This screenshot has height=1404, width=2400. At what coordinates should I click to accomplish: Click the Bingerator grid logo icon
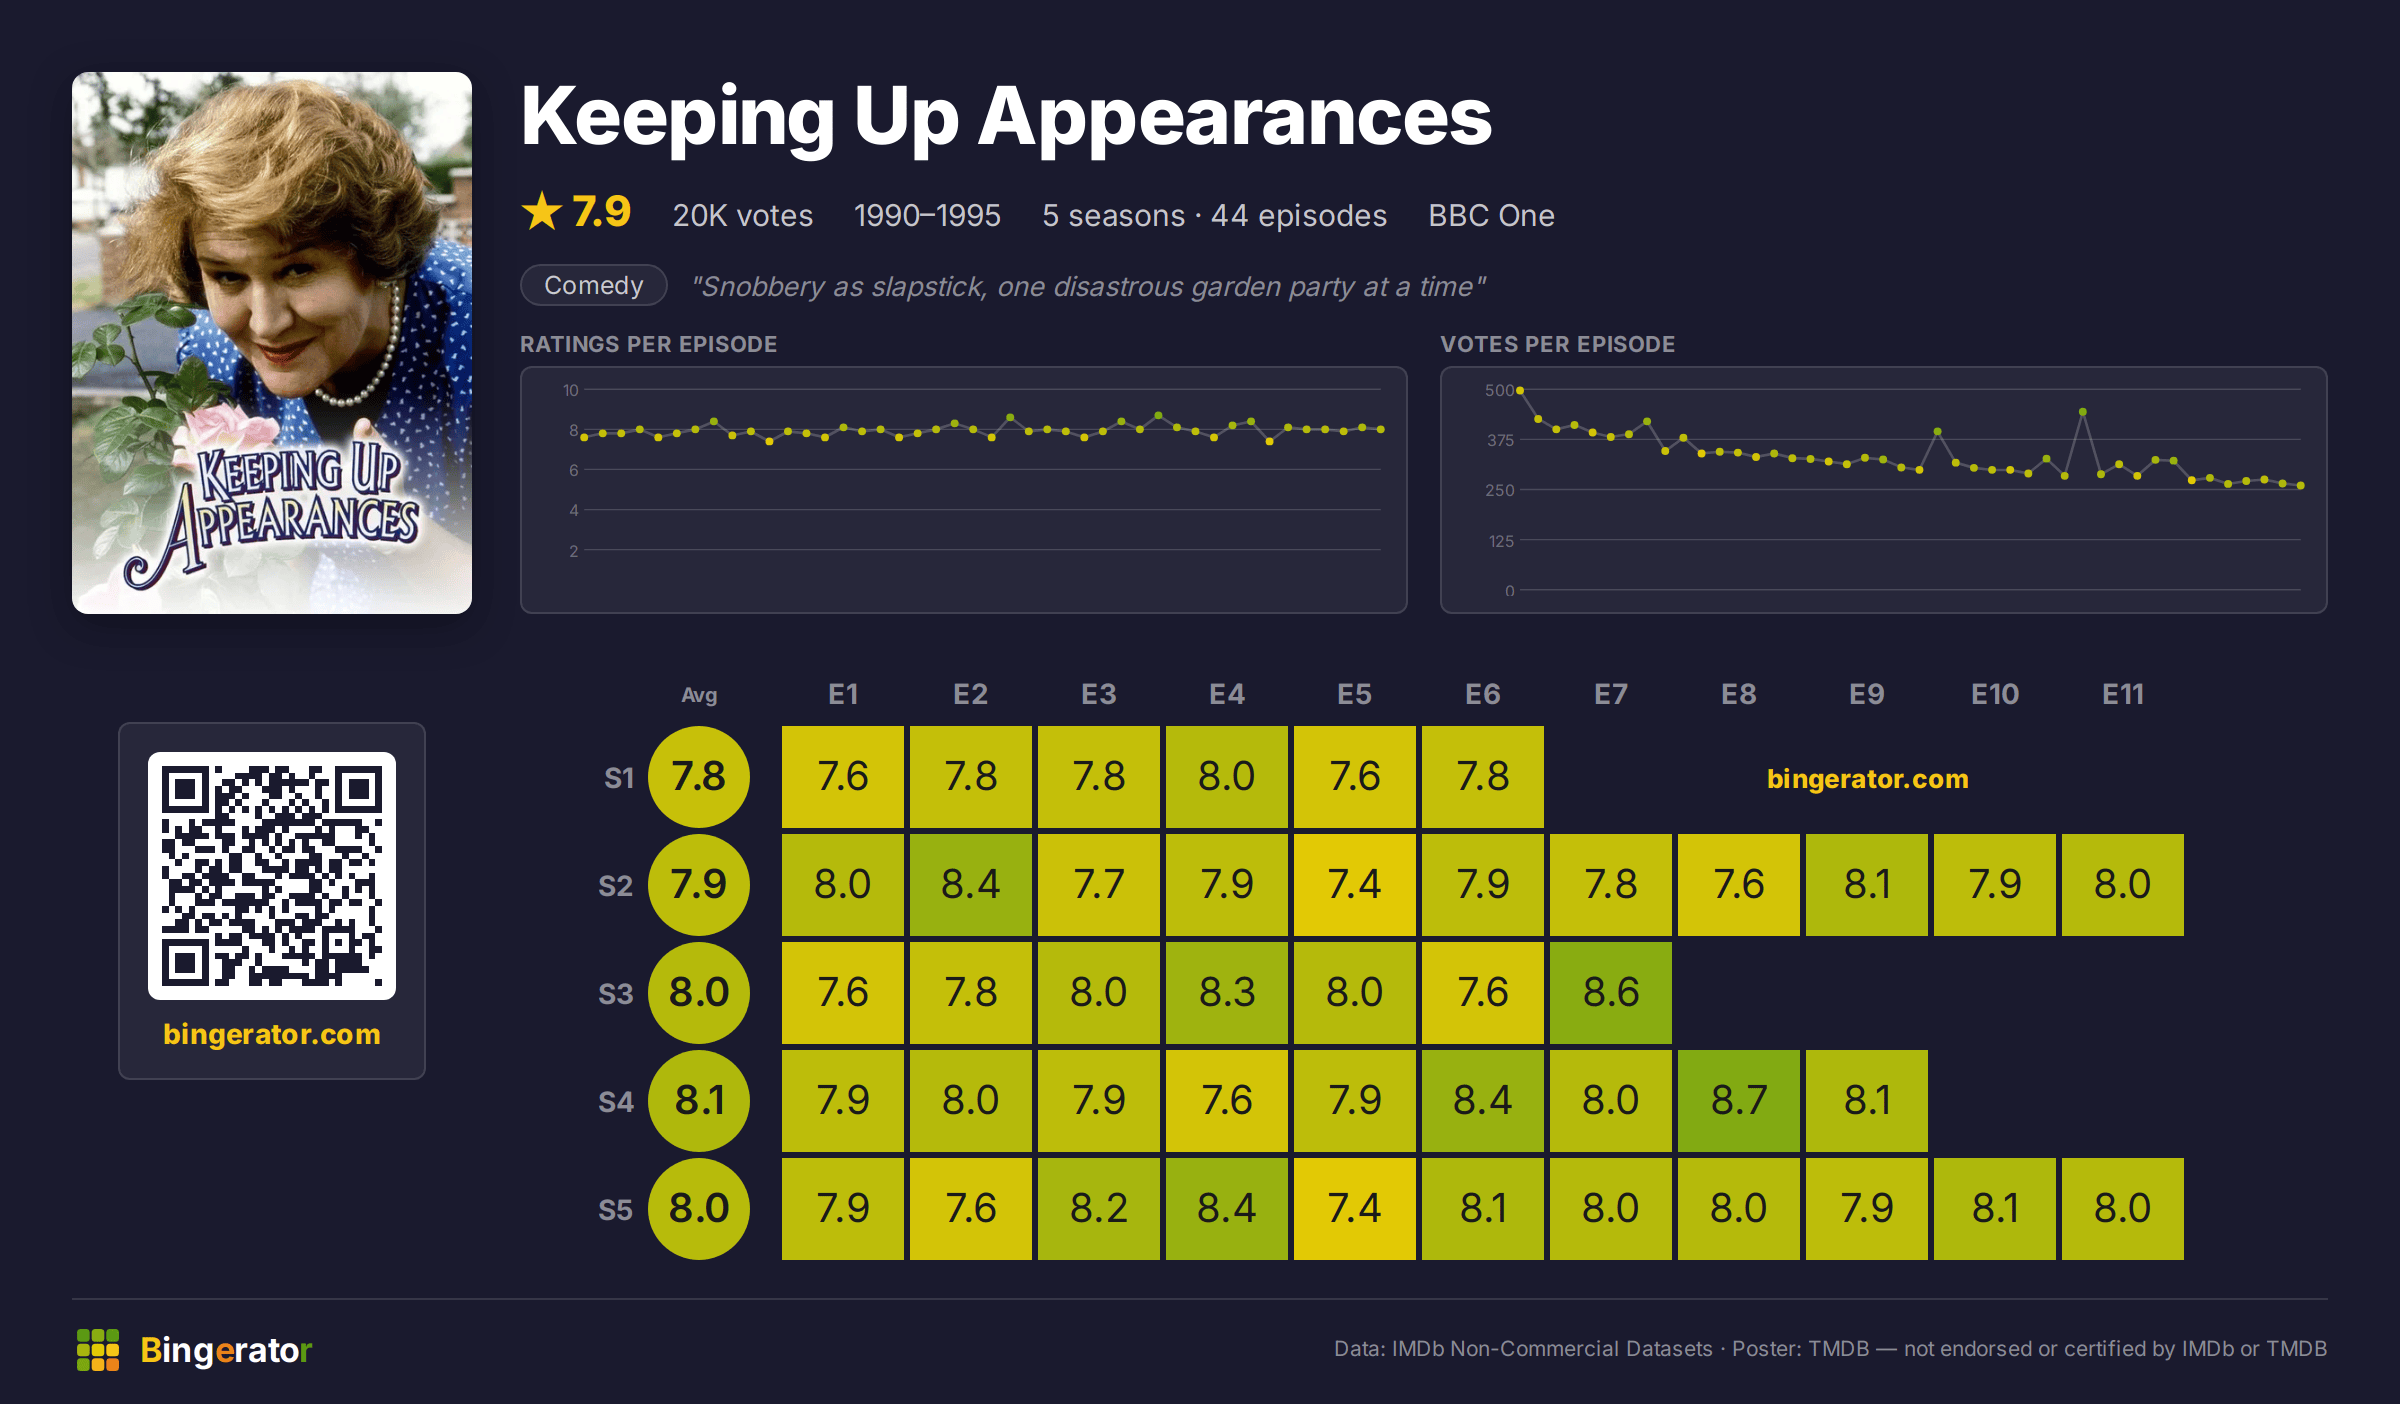98,1350
